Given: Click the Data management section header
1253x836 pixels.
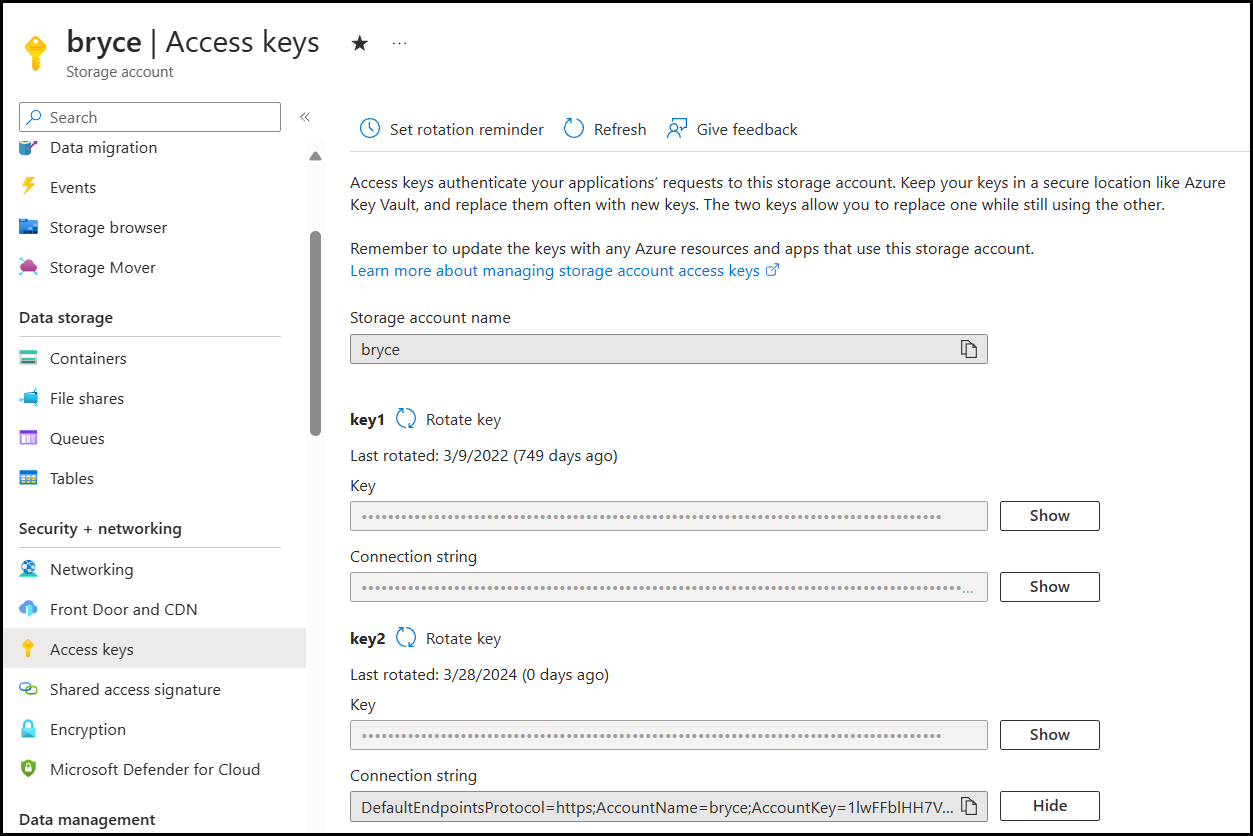Looking at the screenshot, I should 87,820.
